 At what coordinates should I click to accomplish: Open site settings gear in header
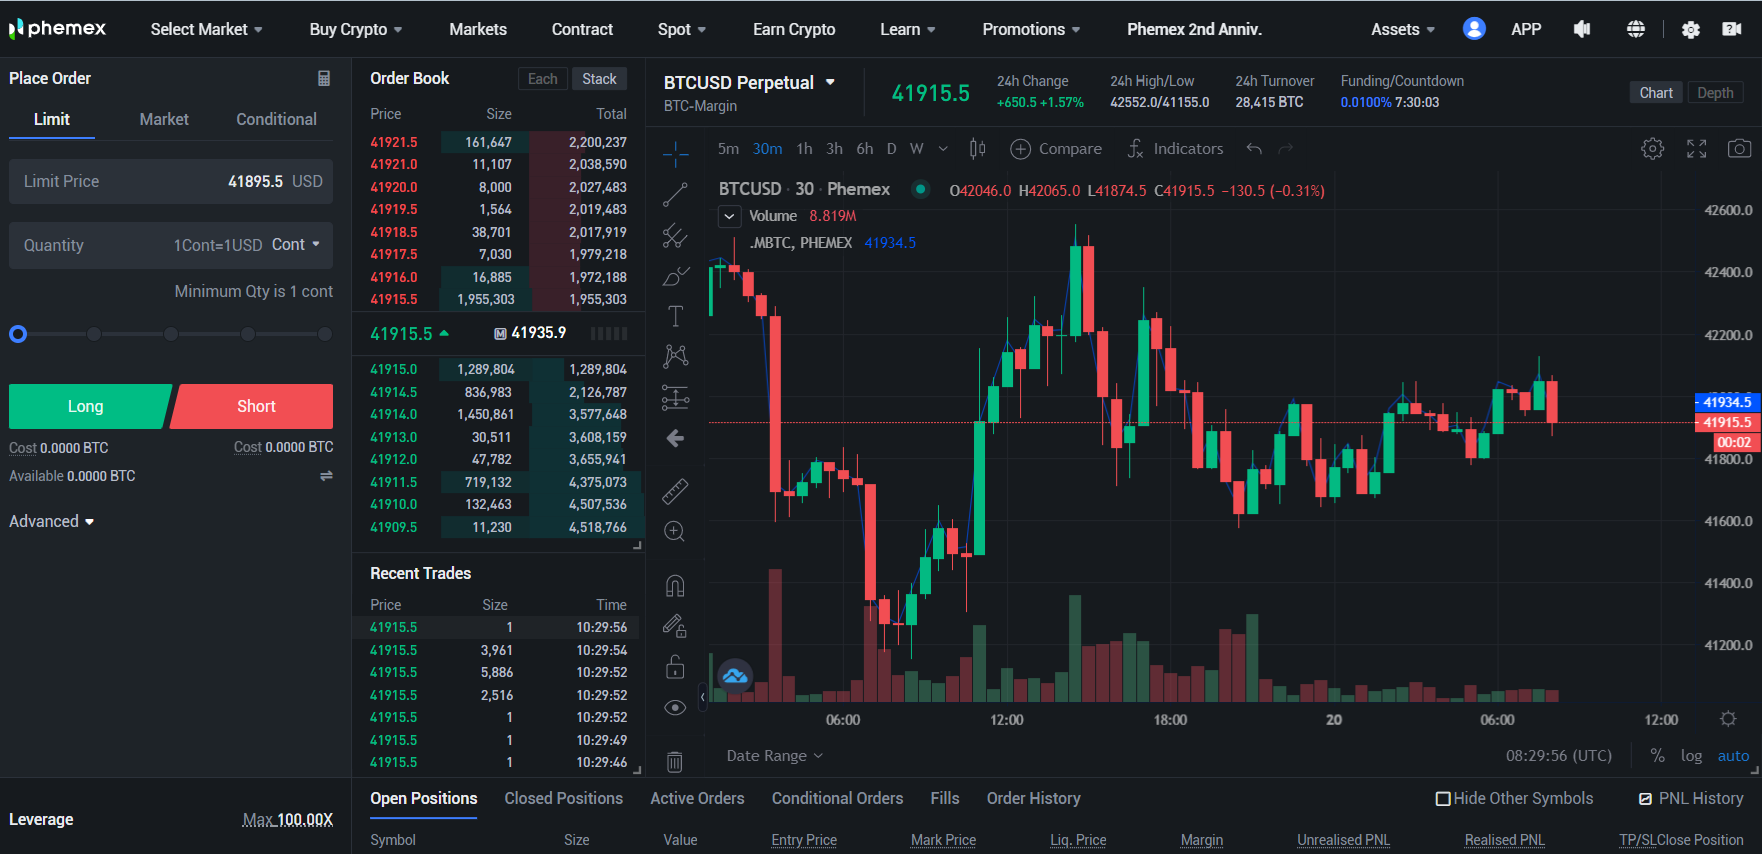point(1690,29)
